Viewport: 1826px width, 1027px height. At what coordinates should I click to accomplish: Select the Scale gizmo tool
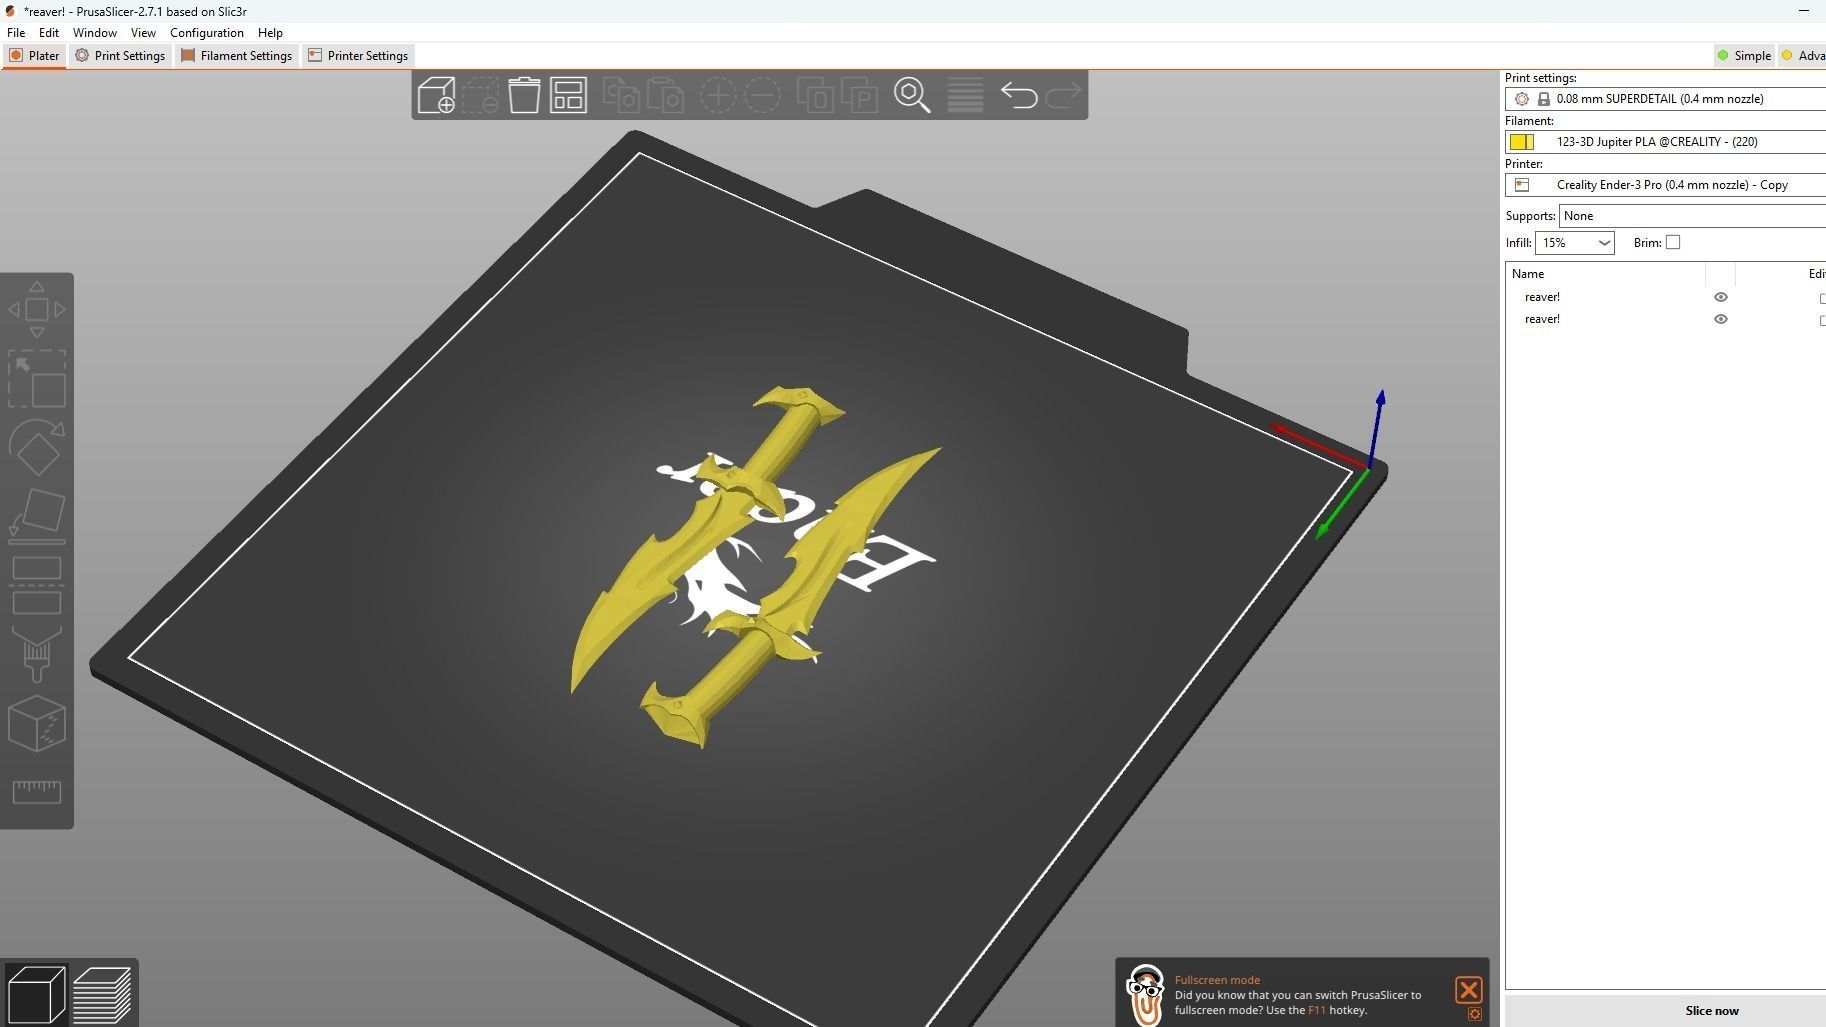[37, 378]
